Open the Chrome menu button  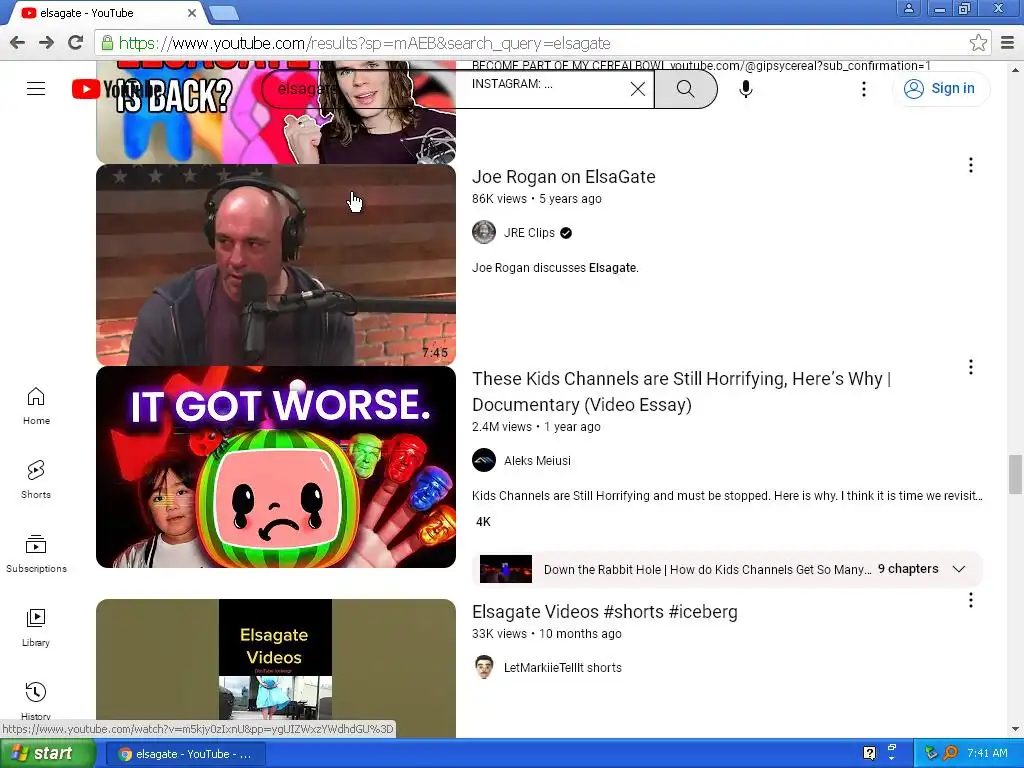[1008, 43]
